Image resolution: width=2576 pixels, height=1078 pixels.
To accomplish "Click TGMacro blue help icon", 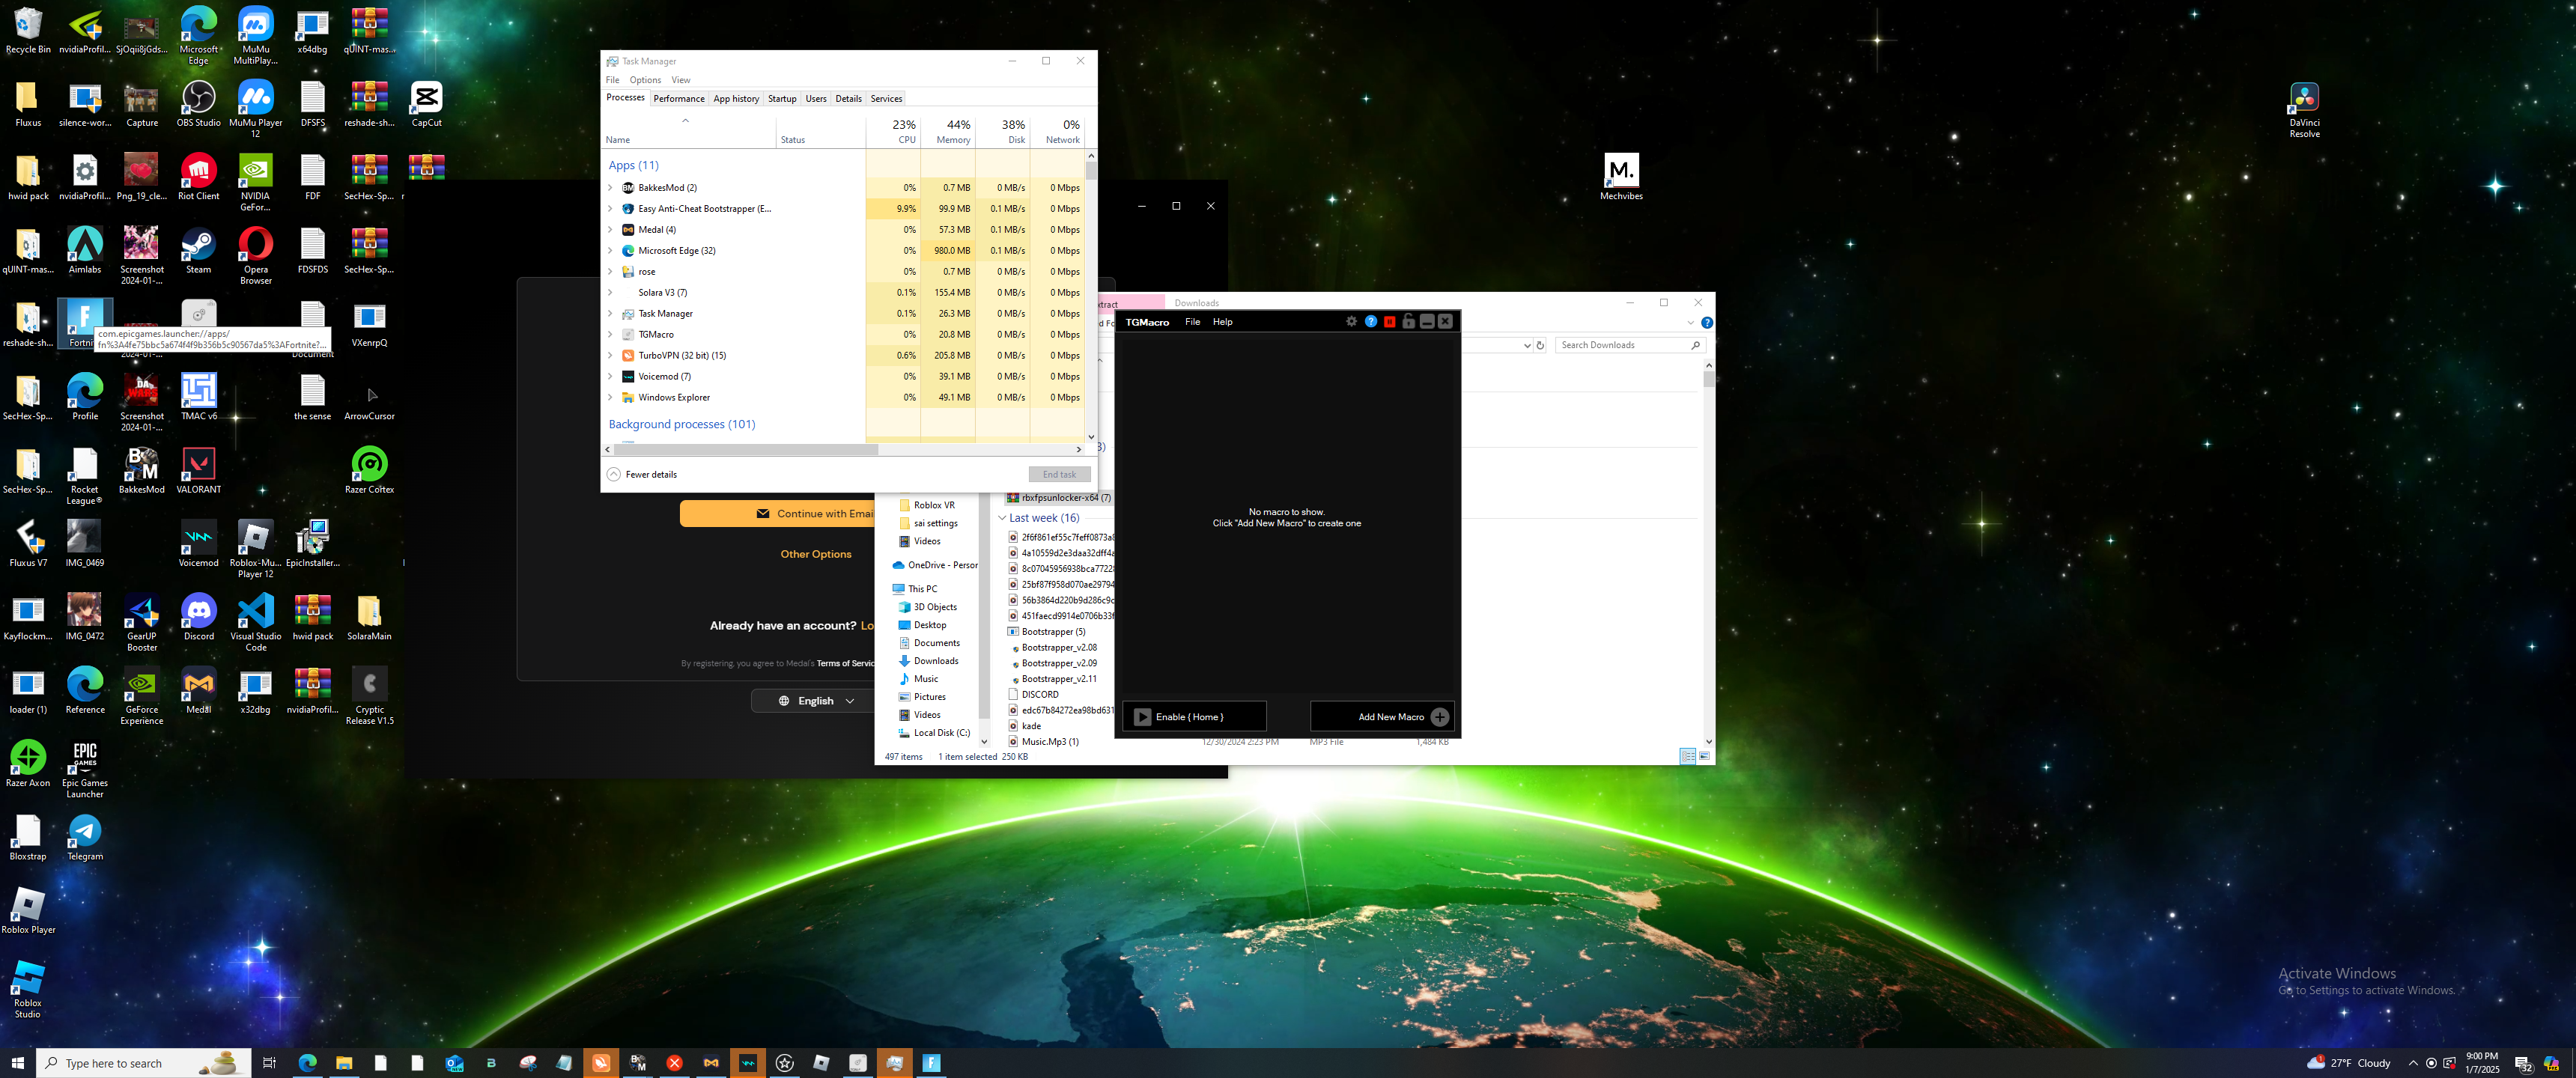I will 1370,322.
